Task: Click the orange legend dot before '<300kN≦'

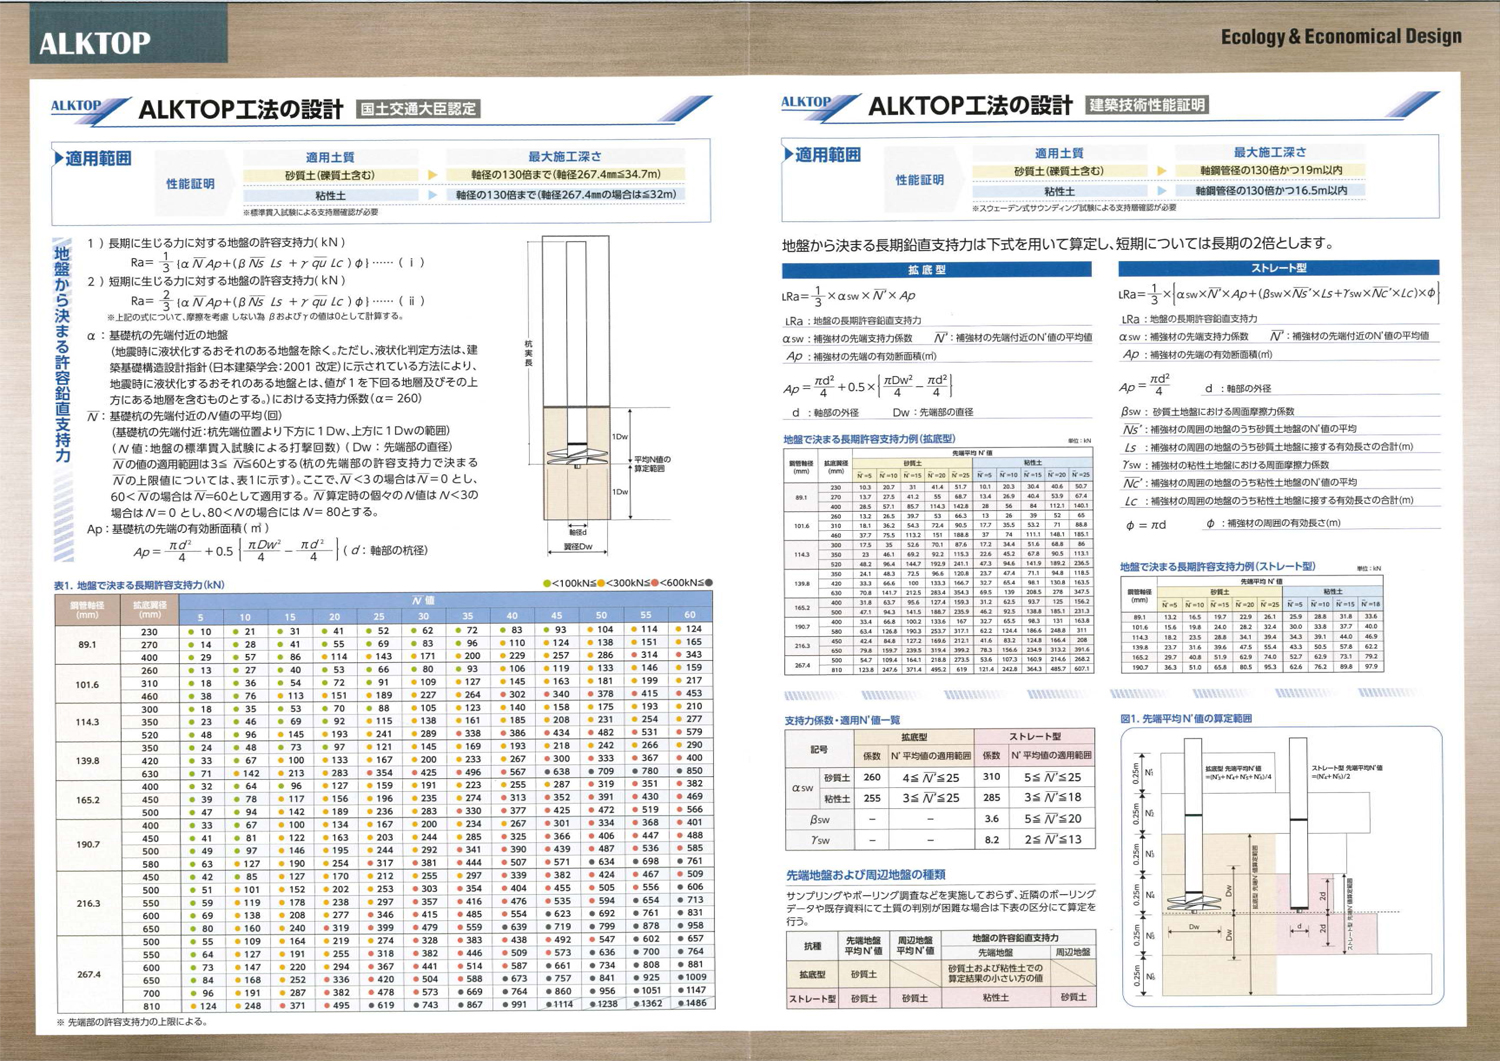Action: coord(601,583)
